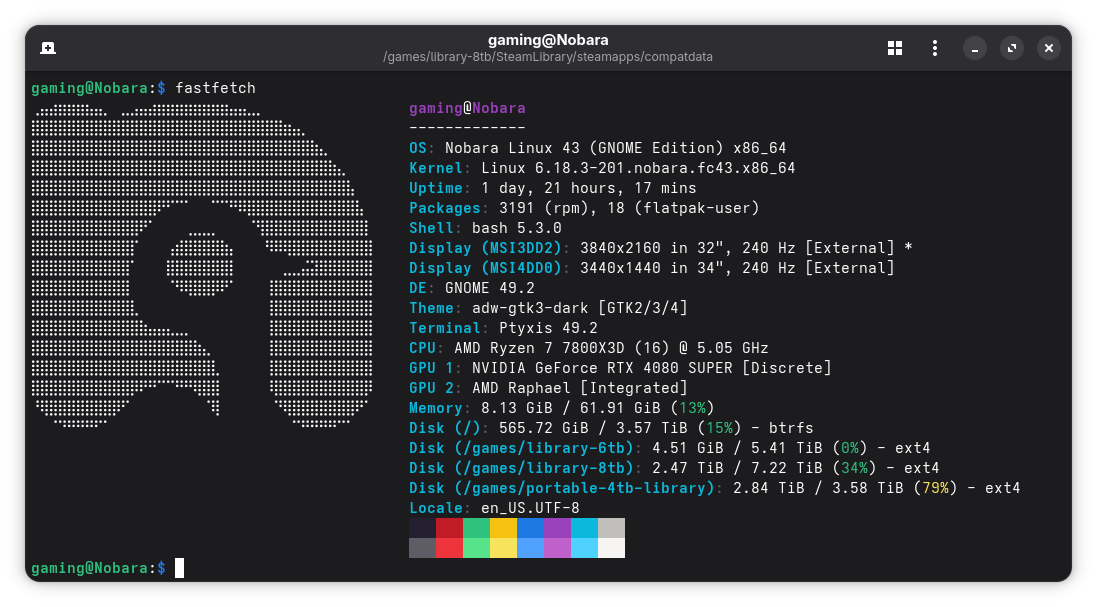Screen dimensions: 1097x607
Task: Click the Disk portable-4tb-library line
Action: click(715, 488)
